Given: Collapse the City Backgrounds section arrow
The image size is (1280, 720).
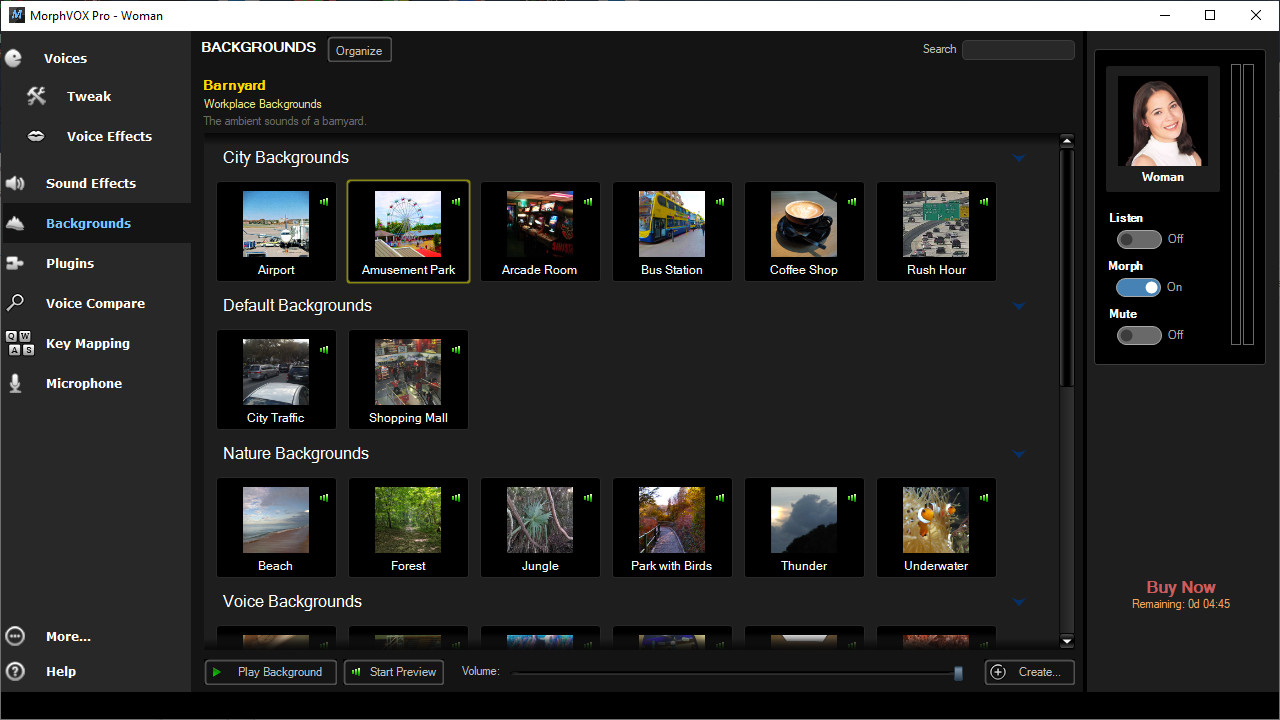Looking at the screenshot, I should 1019,158.
